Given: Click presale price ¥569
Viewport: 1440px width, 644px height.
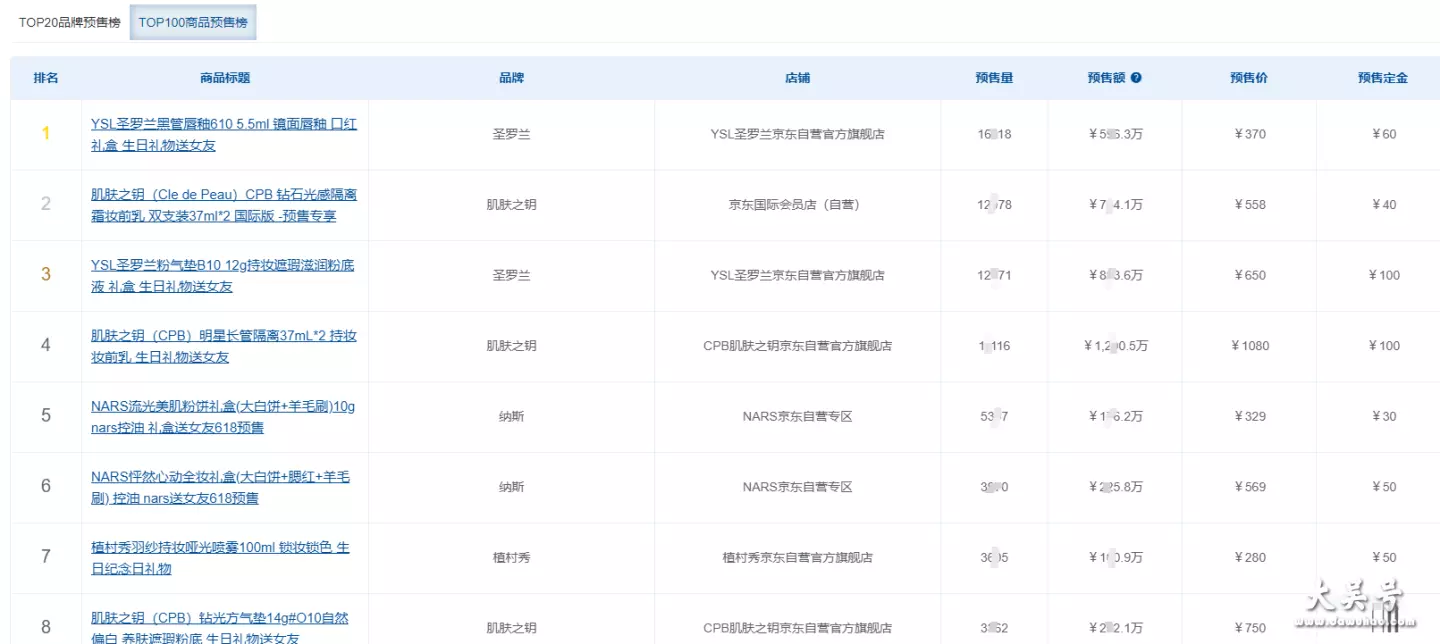Looking at the screenshot, I should (x=1250, y=487).
